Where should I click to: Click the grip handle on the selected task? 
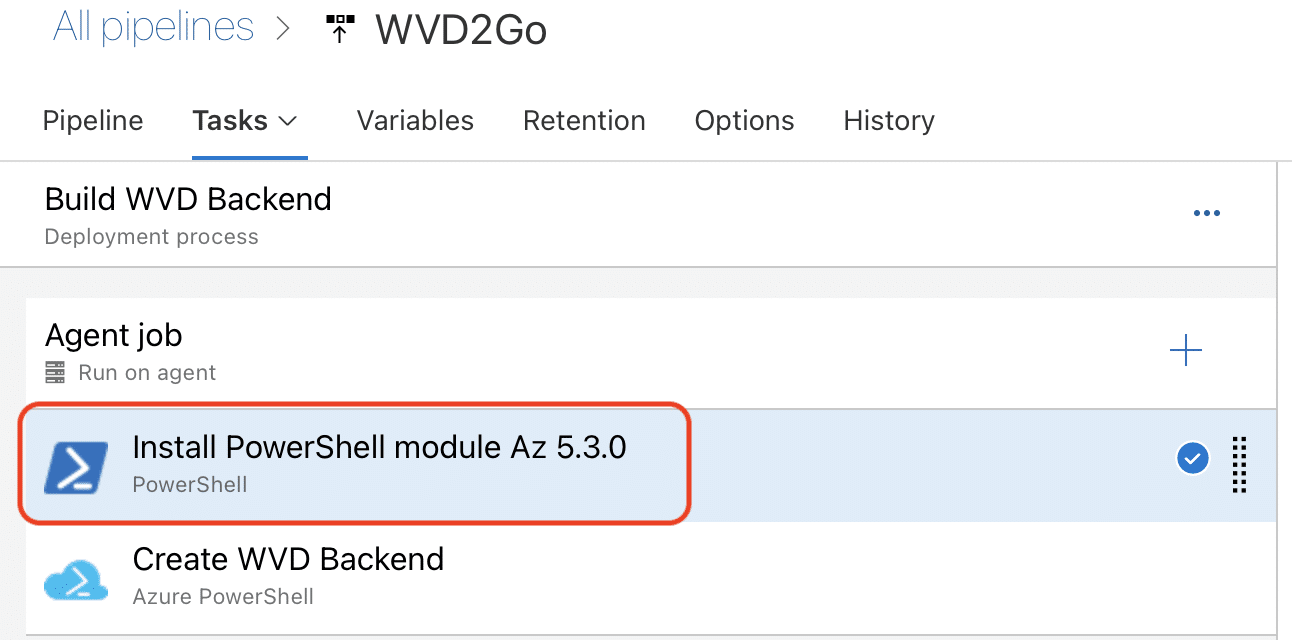pyautogui.click(x=1239, y=464)
